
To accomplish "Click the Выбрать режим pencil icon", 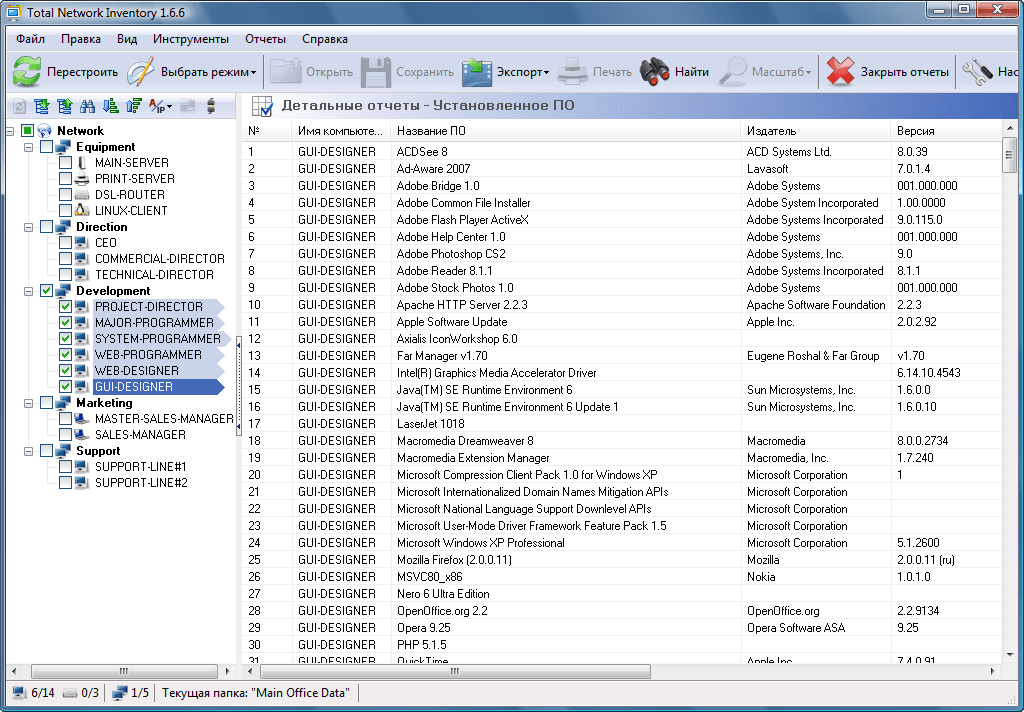I will coord(140,71).
